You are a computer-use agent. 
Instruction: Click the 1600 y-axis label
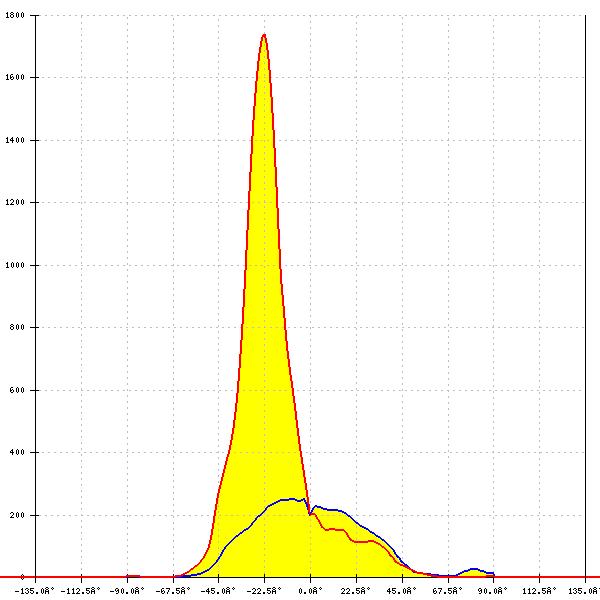pos(15,77)
